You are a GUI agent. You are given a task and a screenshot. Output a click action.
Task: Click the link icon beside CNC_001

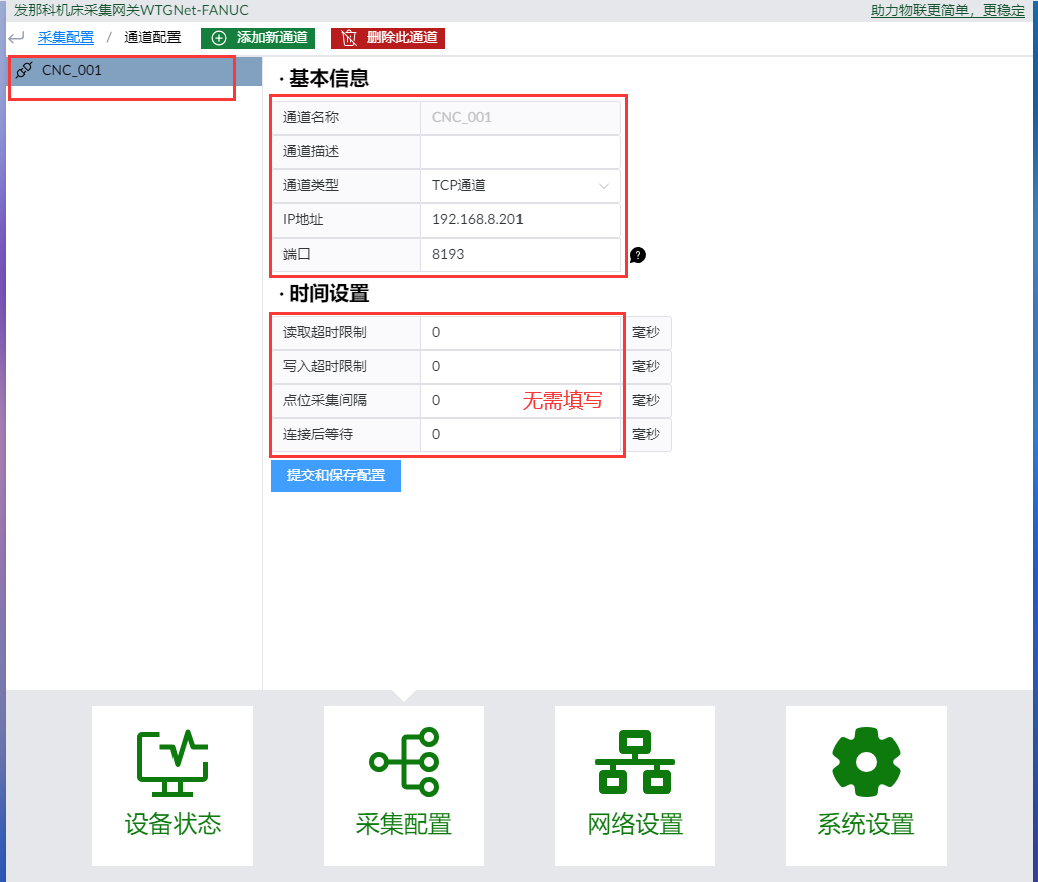tap(24, 70)
